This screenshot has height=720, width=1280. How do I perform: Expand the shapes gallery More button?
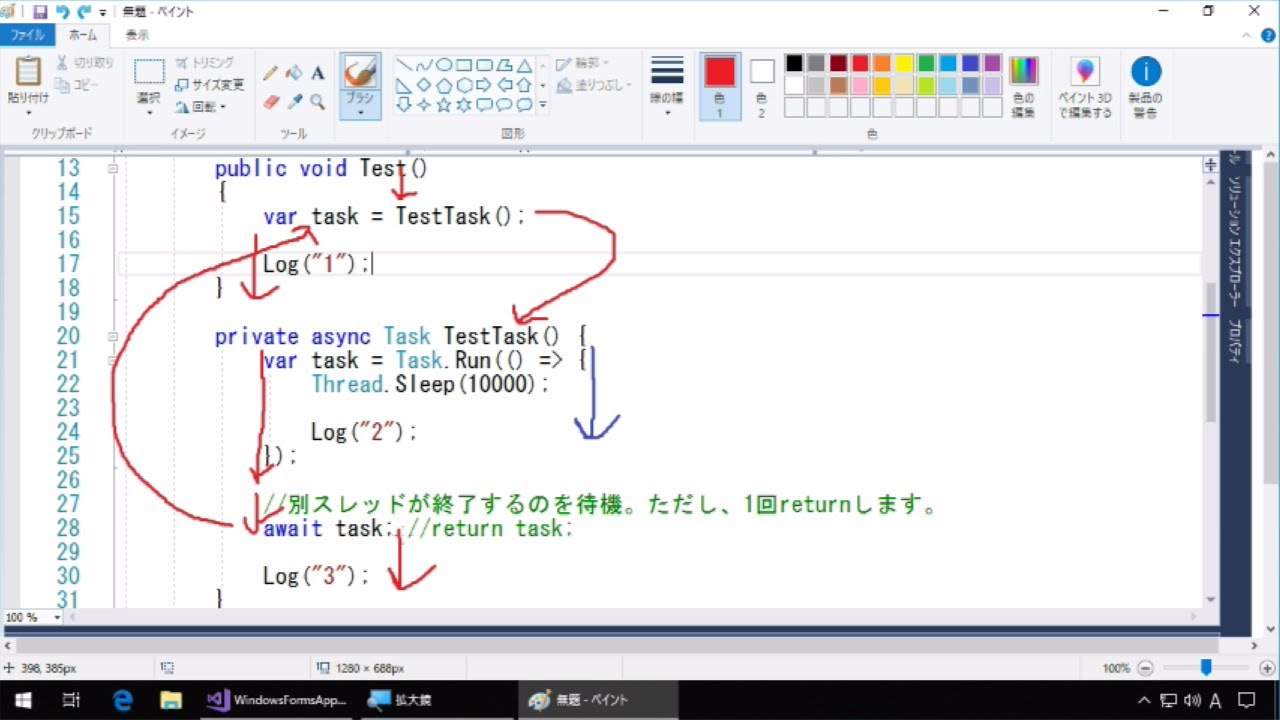point(543,104)
